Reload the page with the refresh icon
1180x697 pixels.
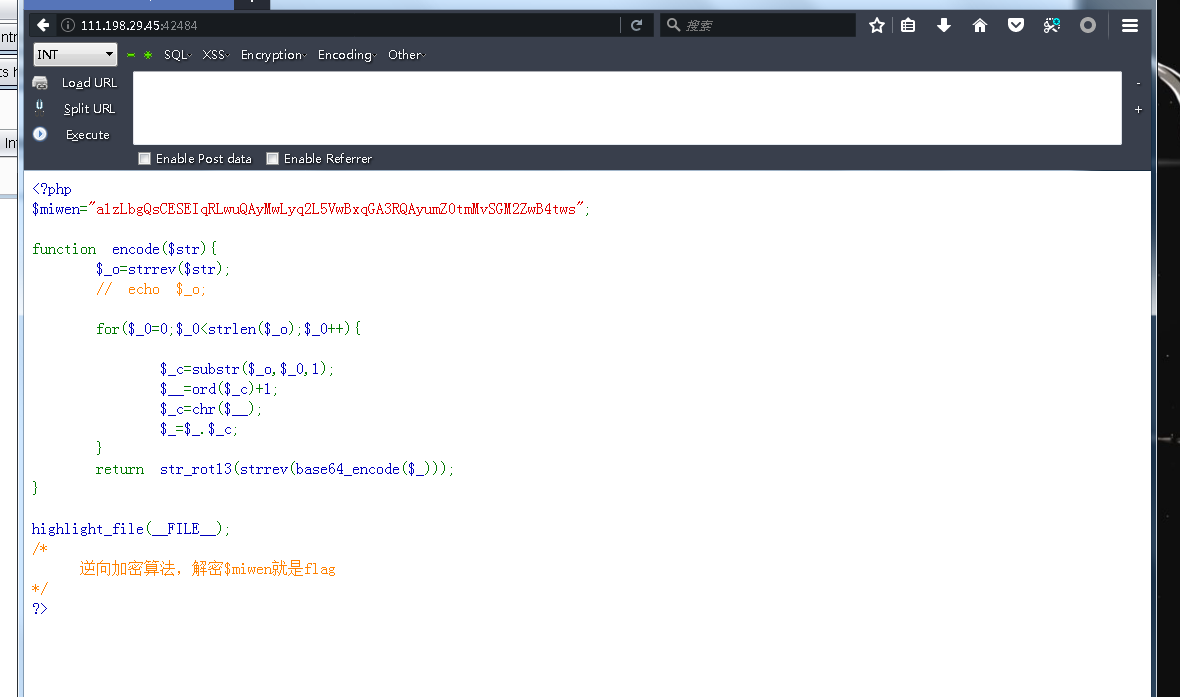pos(636,25)
